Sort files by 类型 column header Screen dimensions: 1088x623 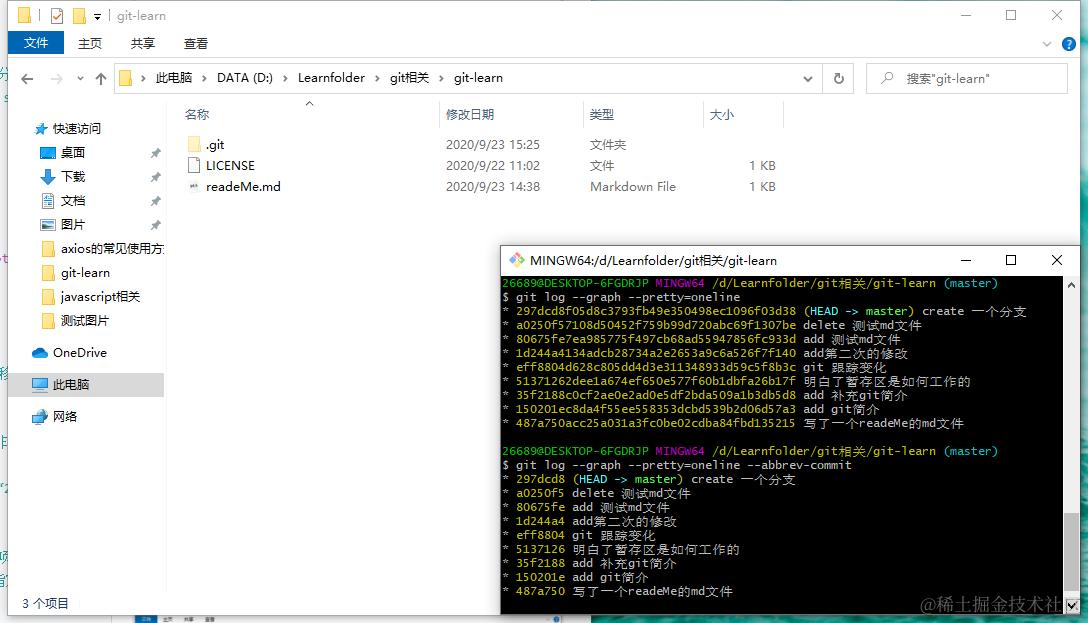(x=602, y=114)
